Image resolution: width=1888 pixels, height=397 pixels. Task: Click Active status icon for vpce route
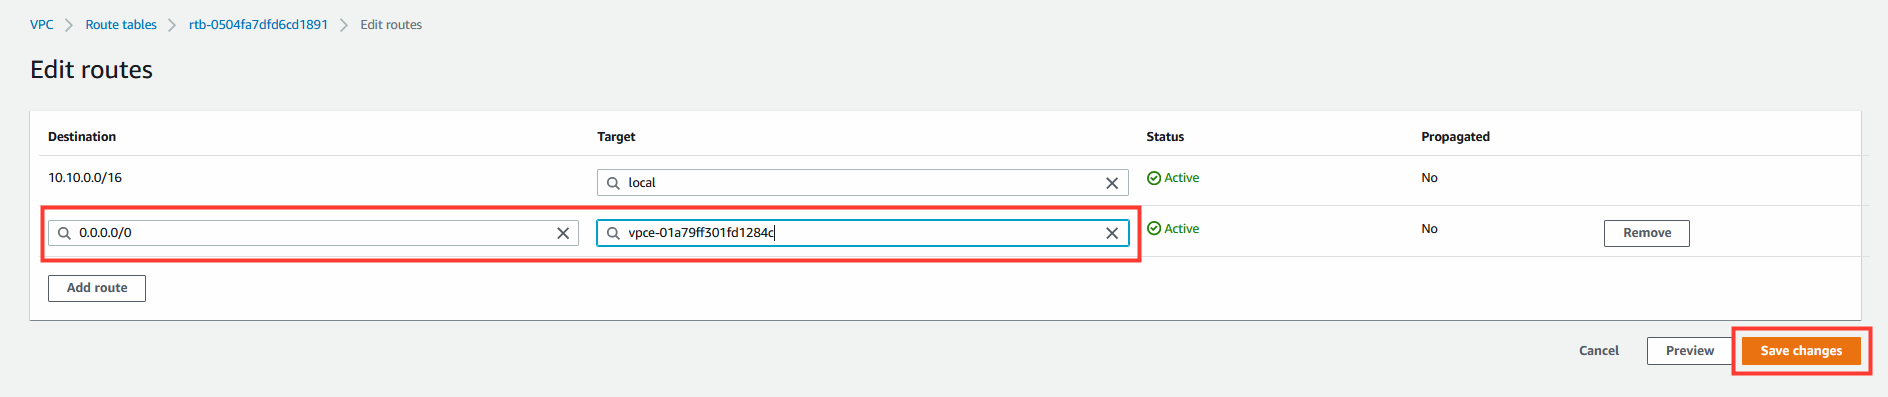[1154, 229]
